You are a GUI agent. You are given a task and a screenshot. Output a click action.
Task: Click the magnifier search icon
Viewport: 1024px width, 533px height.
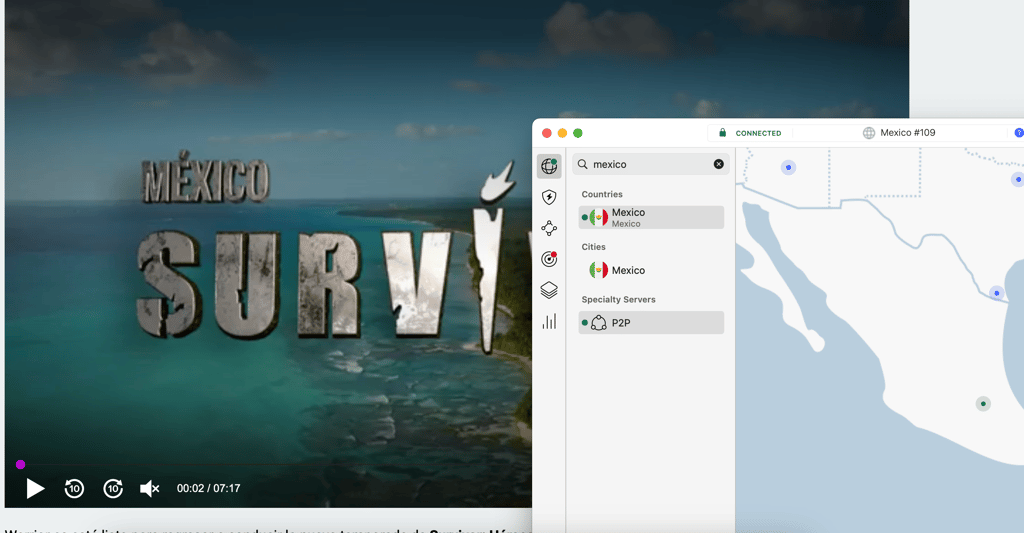pyautogui.click(x=583, y=164)
